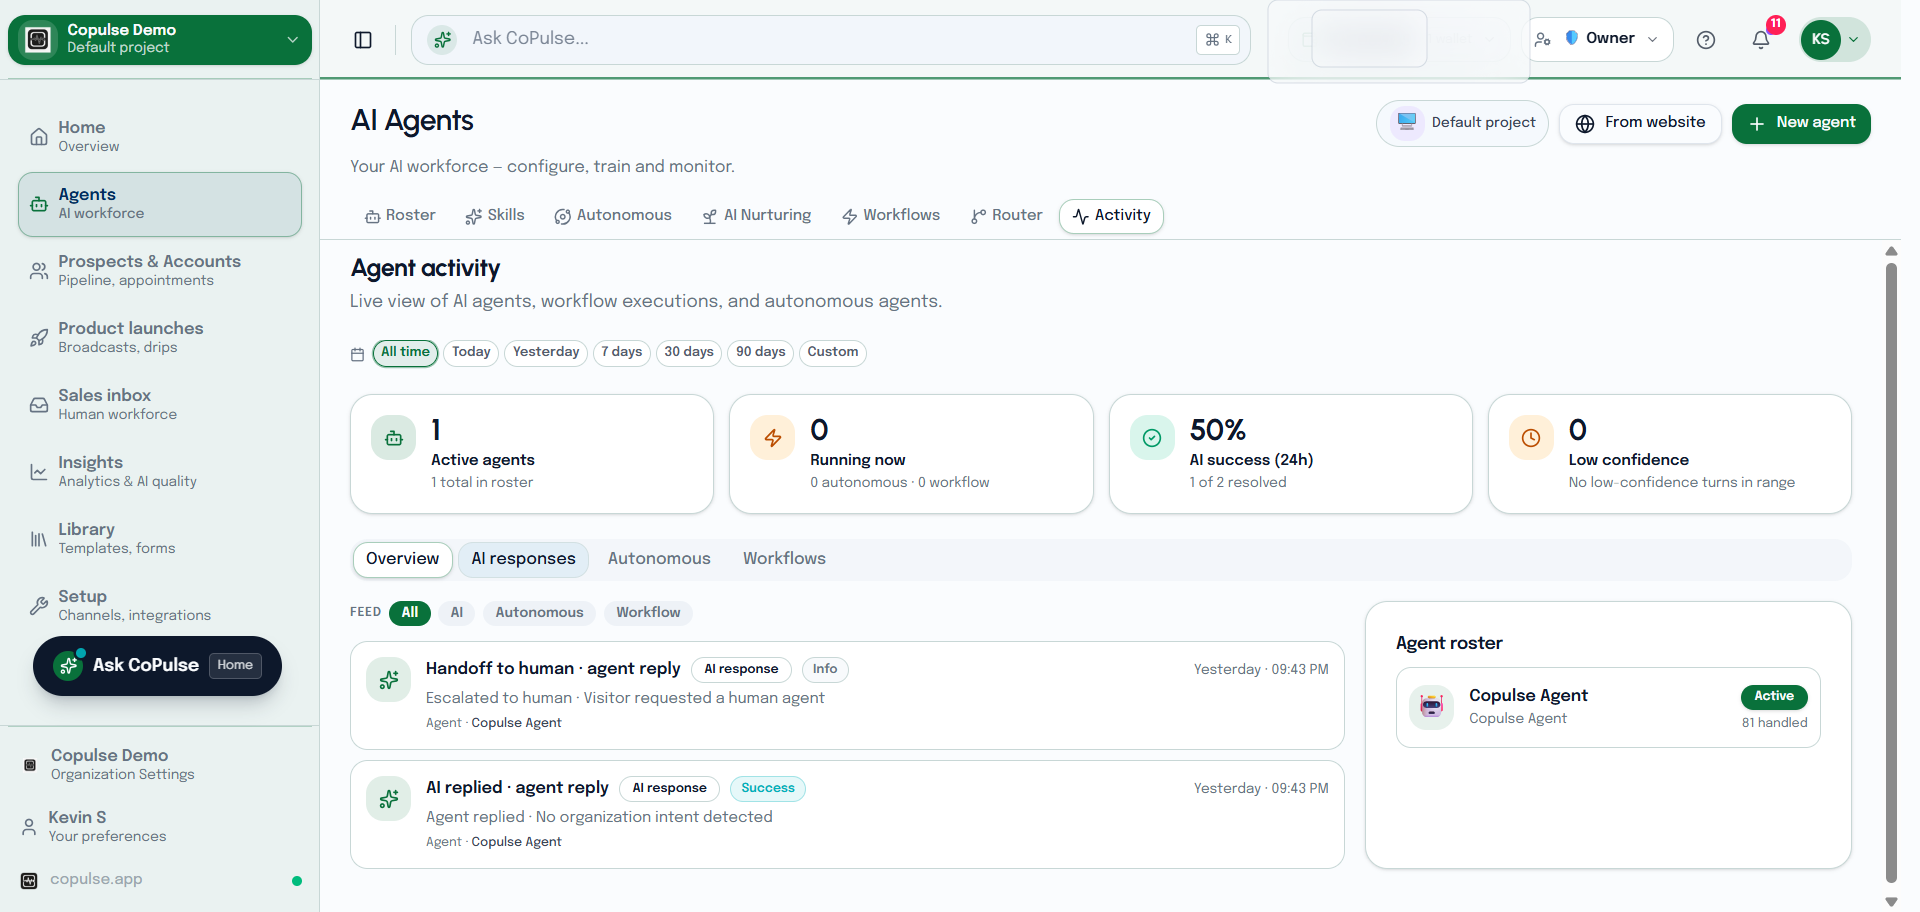Click the Library books icon
The width and height of the screenshot is (1920, 912).
pos(39,539)
